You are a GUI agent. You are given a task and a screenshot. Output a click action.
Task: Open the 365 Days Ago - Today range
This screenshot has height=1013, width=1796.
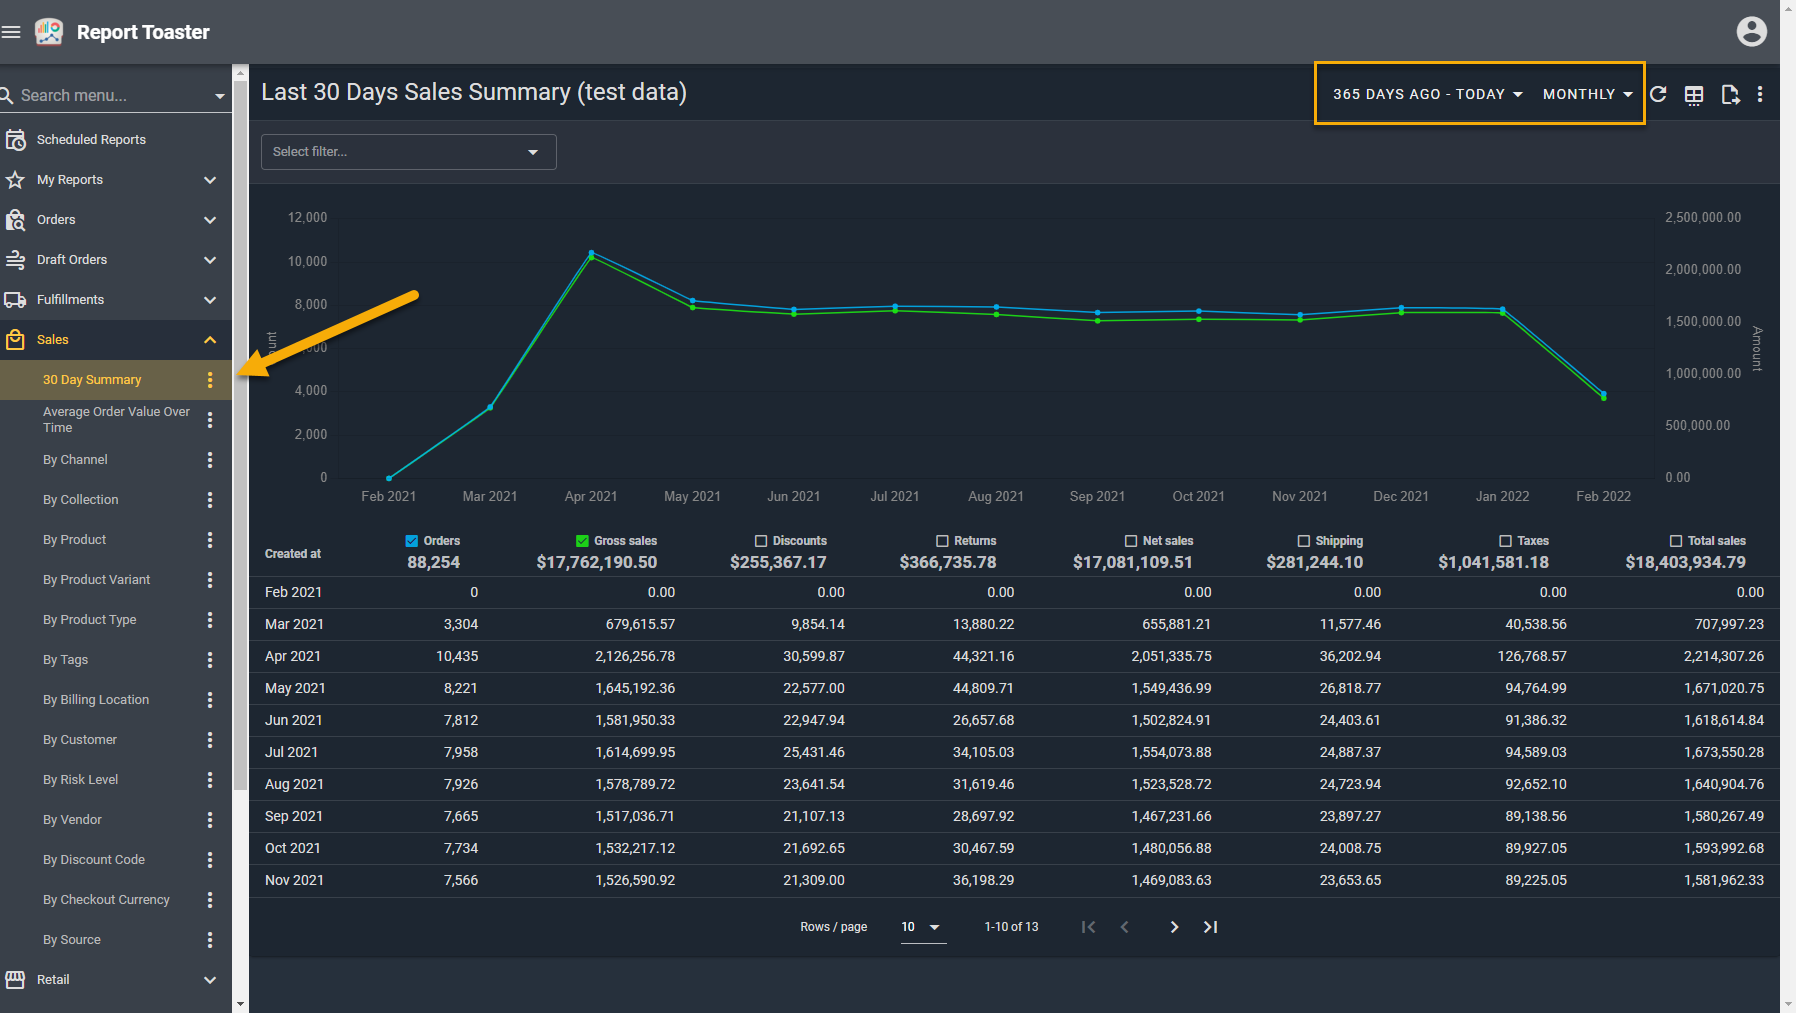(1427, 94)
